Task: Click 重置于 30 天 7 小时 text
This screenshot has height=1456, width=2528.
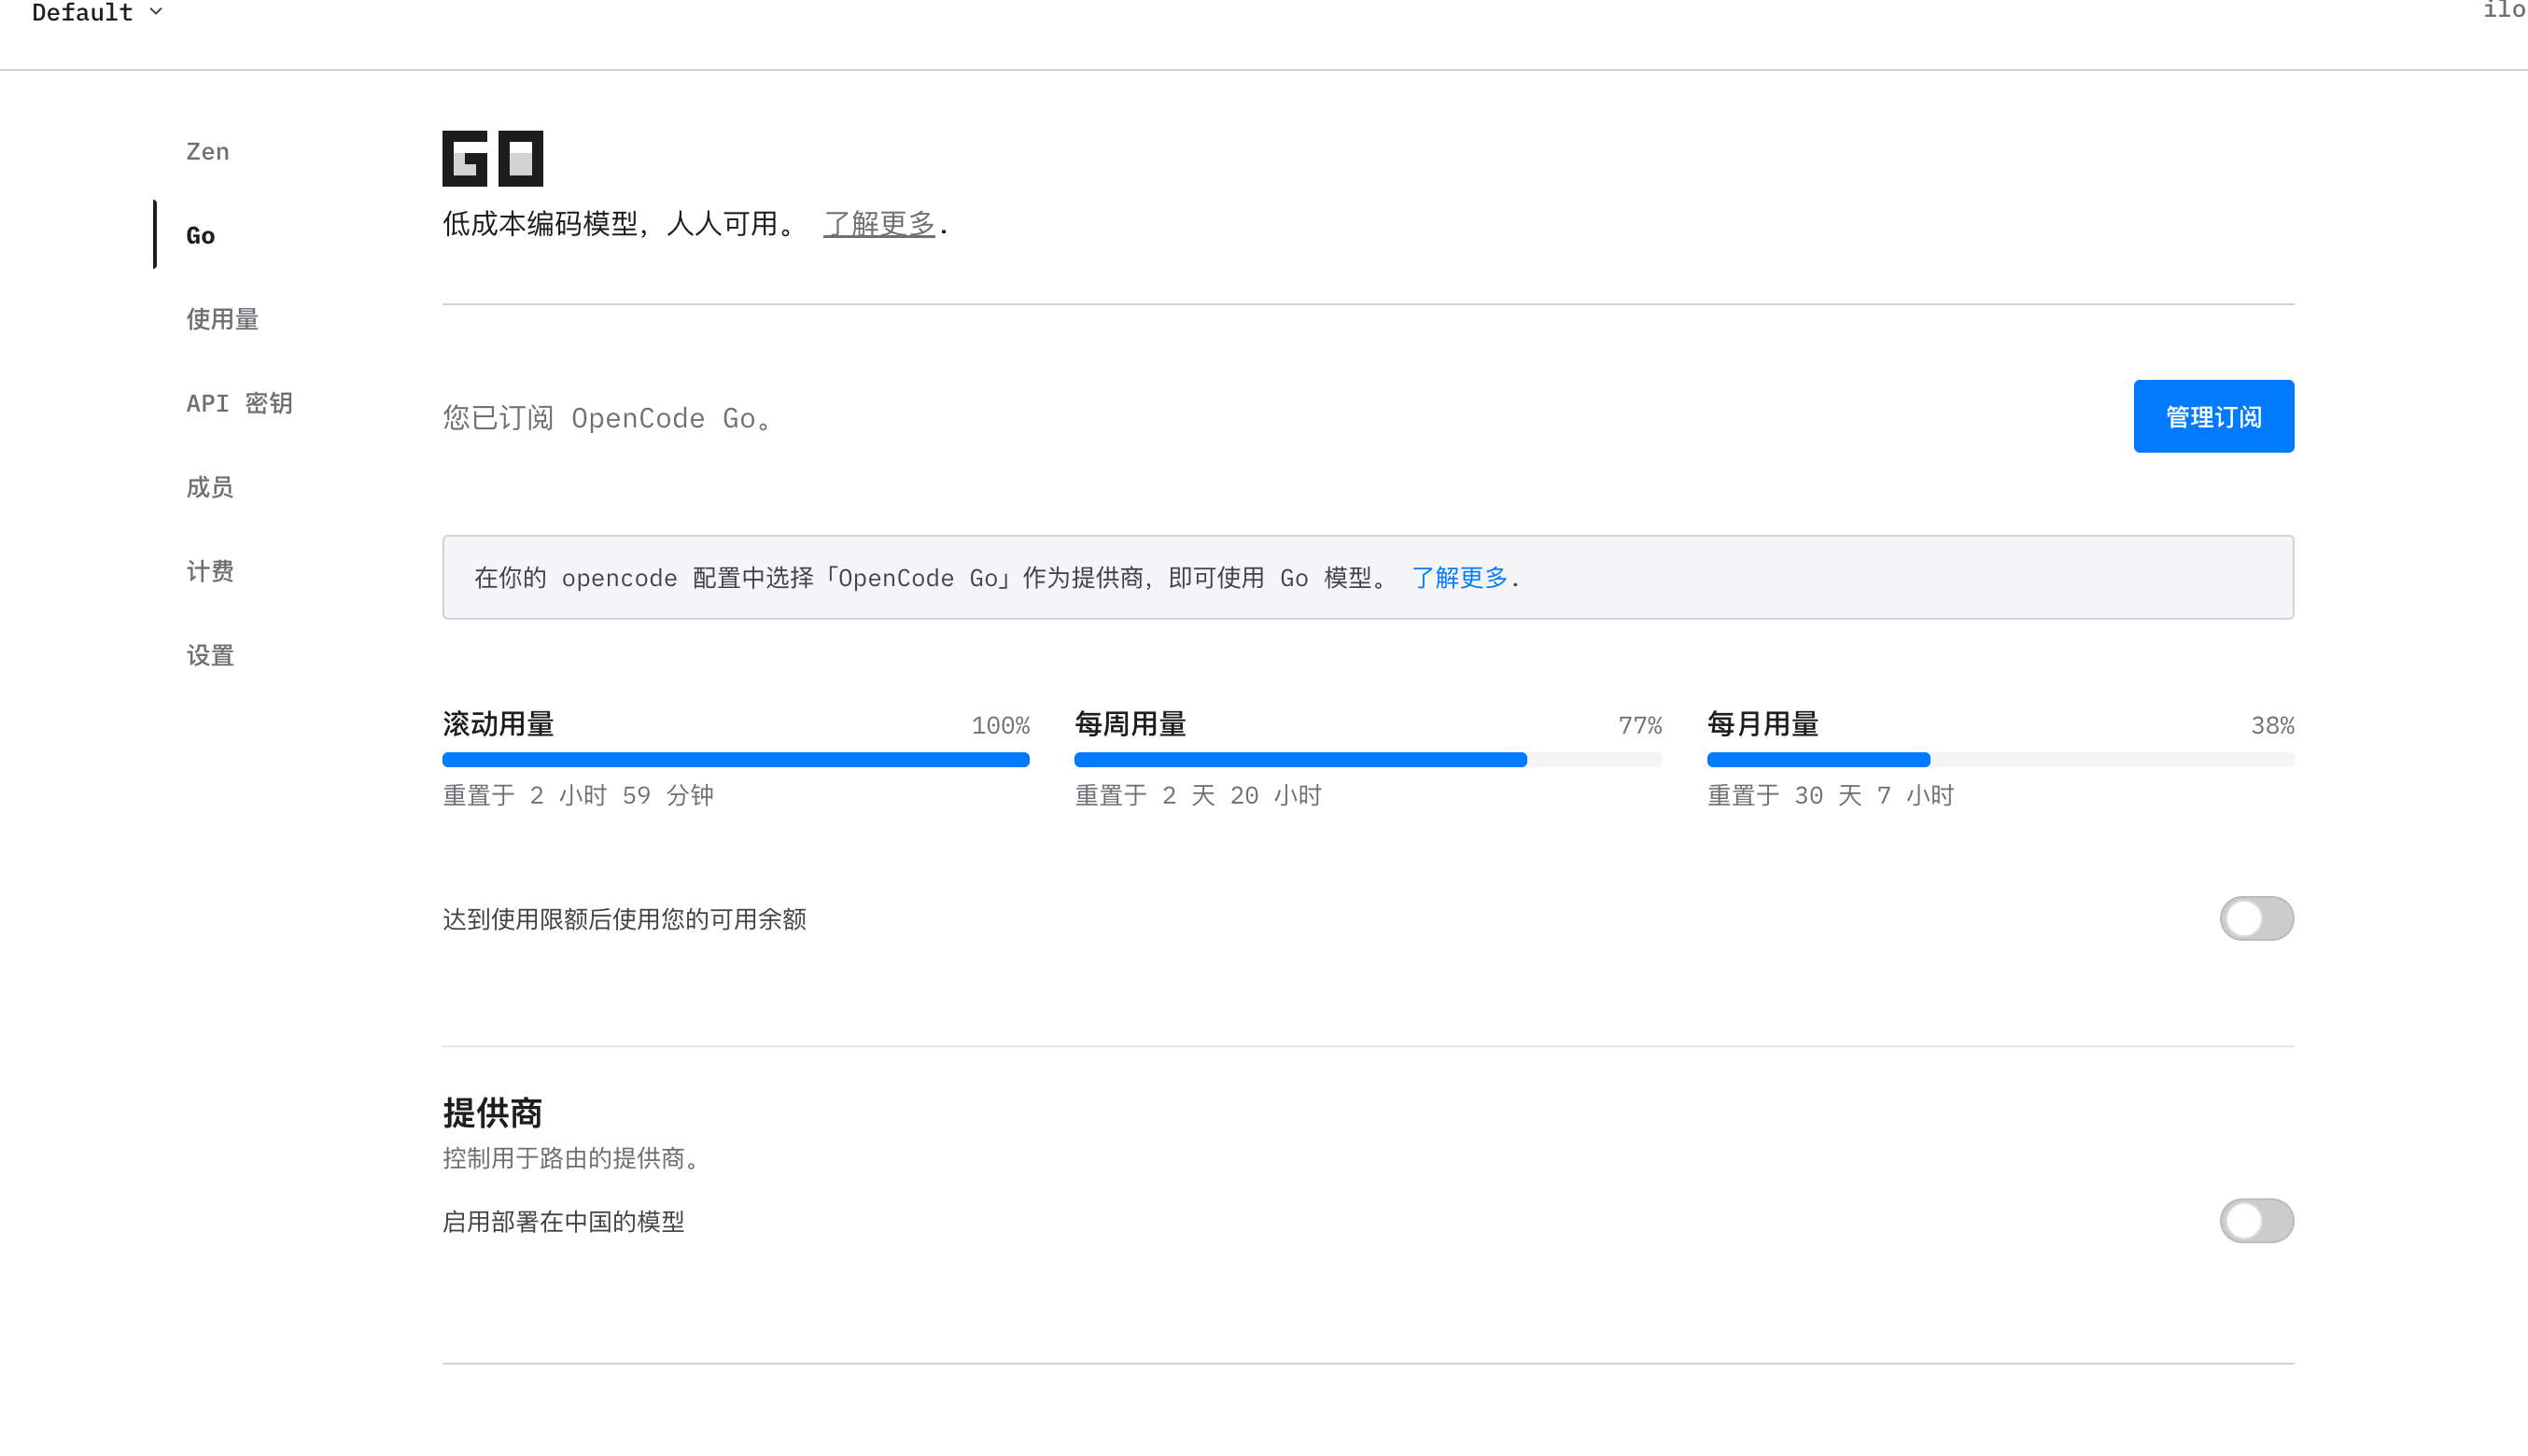Action: coord(1830,795)
